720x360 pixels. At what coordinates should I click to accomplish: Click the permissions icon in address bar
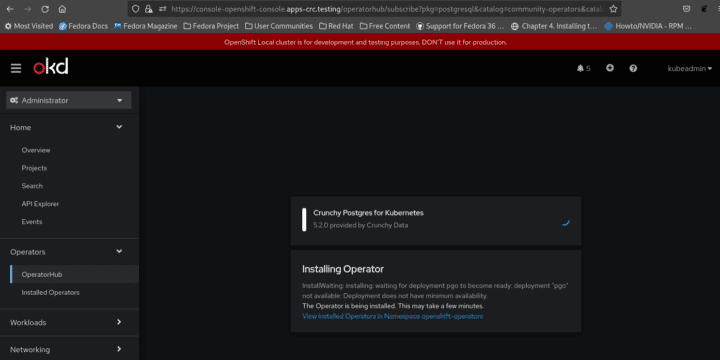(162, 9)
